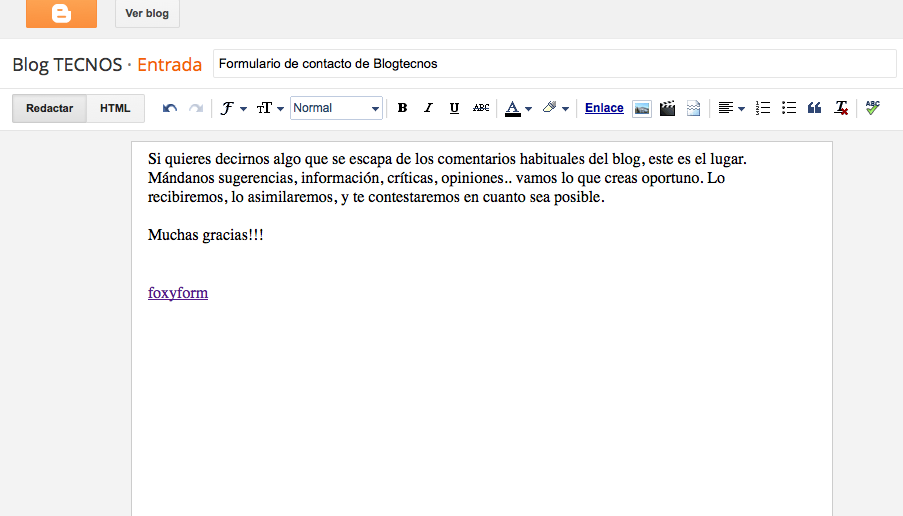Toggle the numbered list
The image size is (903, 516).
763,108
